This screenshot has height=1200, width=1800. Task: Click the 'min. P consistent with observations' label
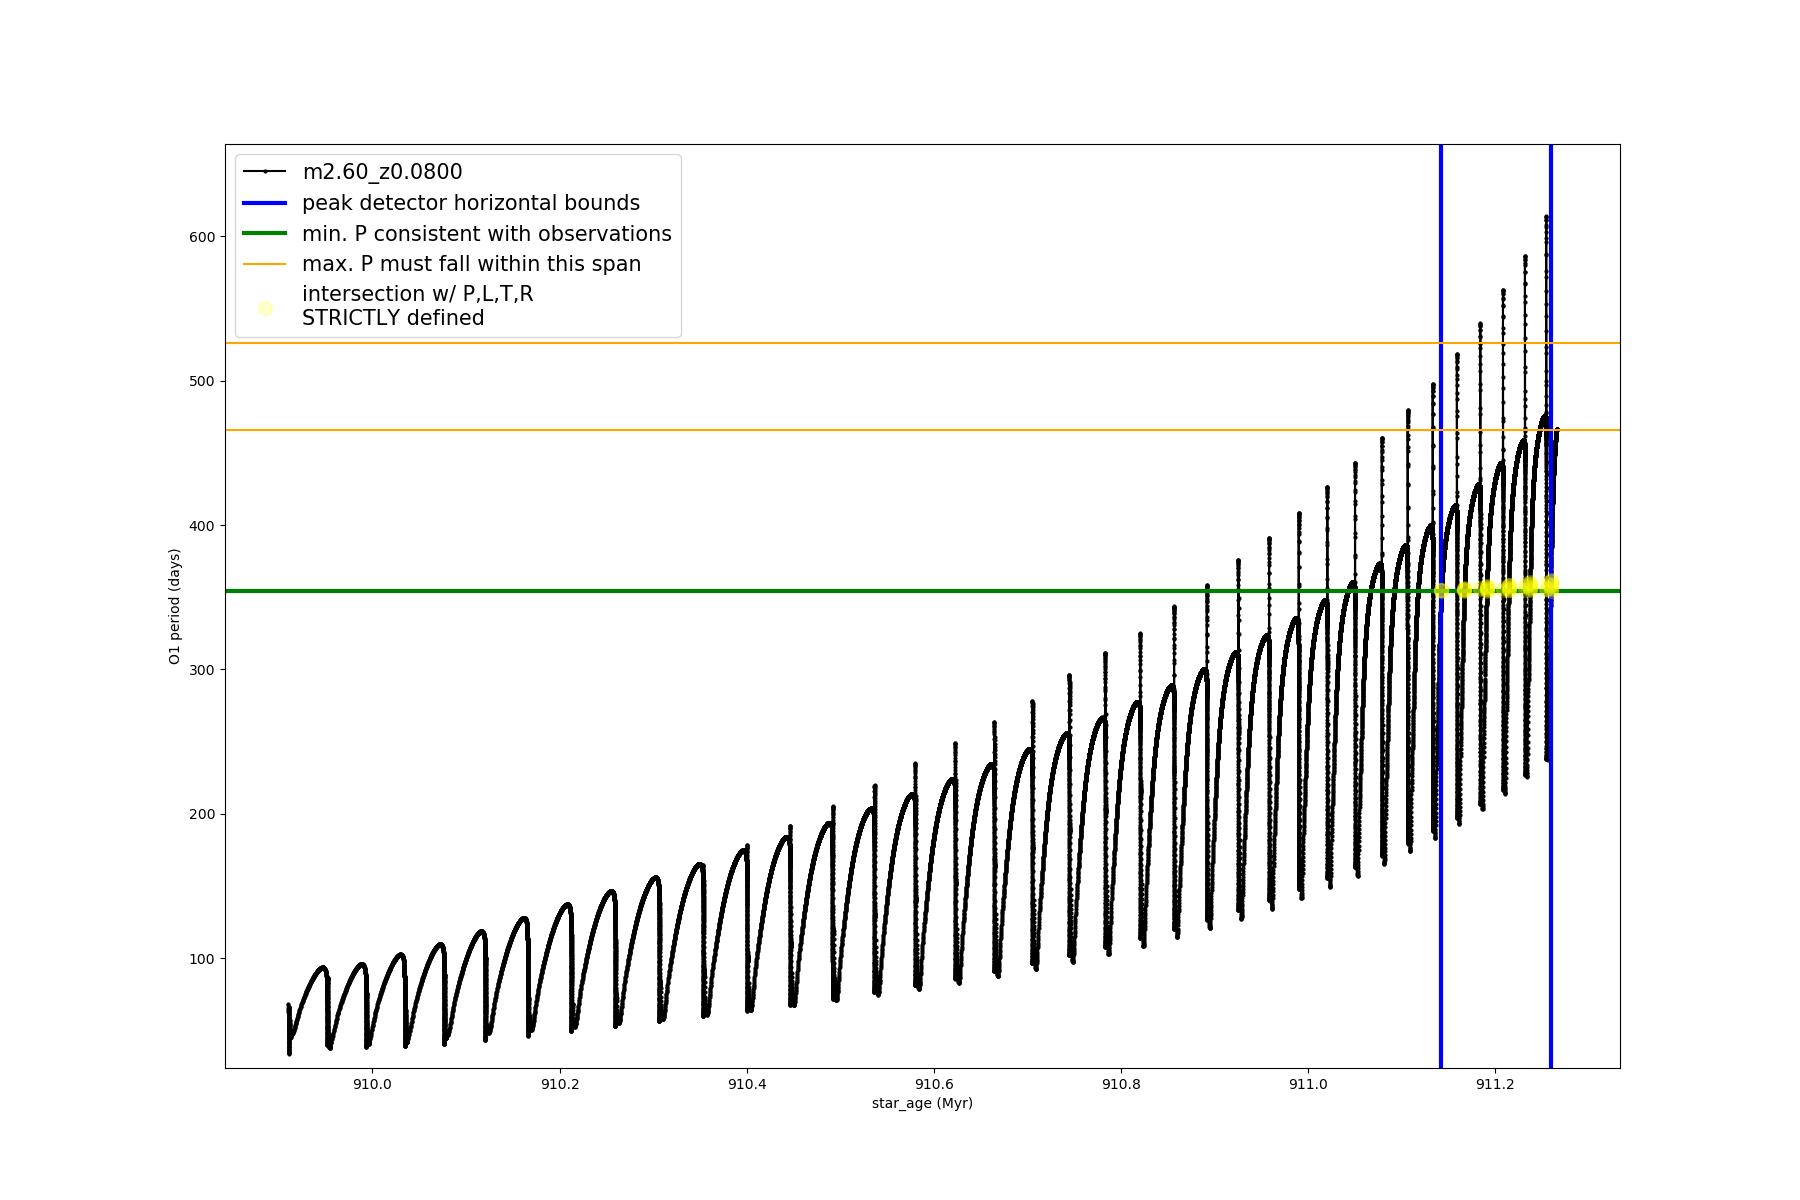[487, 234]
